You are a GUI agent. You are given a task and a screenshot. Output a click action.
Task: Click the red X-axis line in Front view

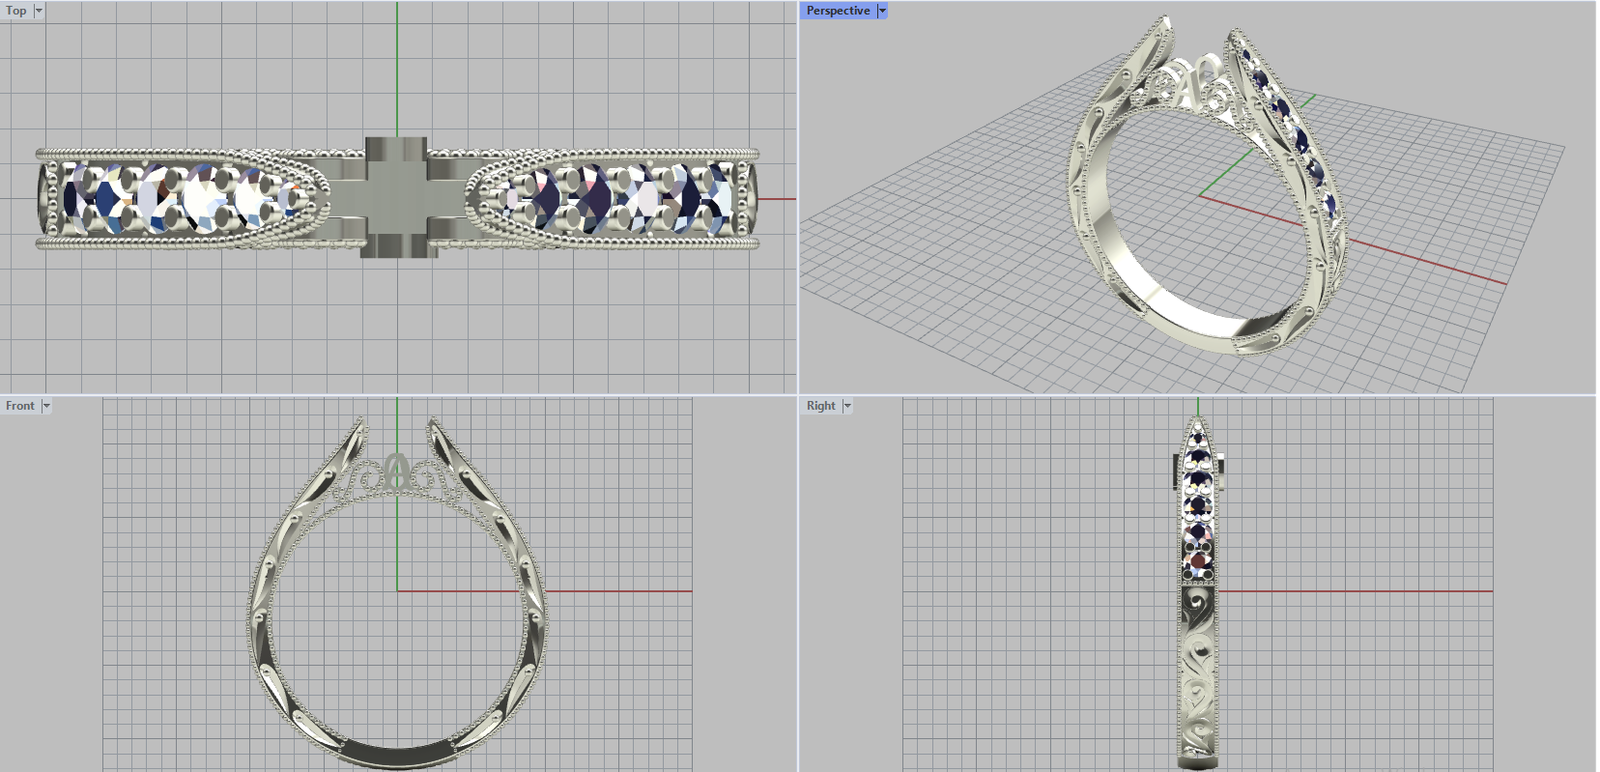coord(620,591)
